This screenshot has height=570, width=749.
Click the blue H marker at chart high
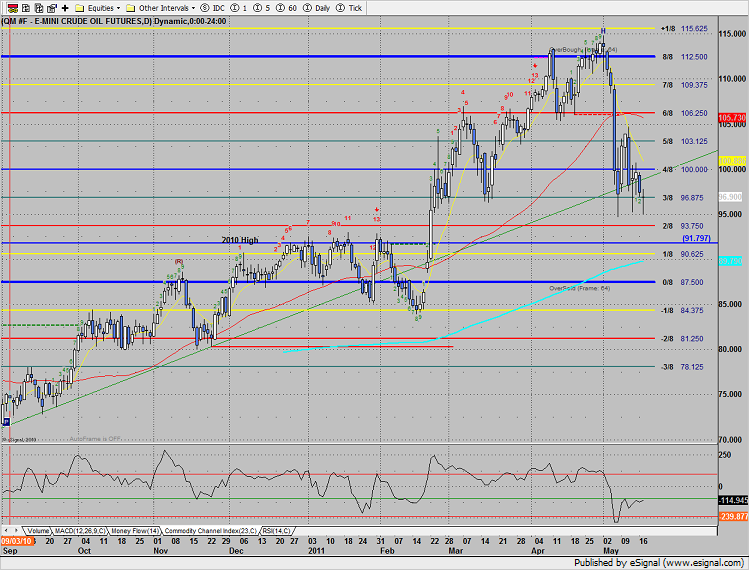coord(603,31)
